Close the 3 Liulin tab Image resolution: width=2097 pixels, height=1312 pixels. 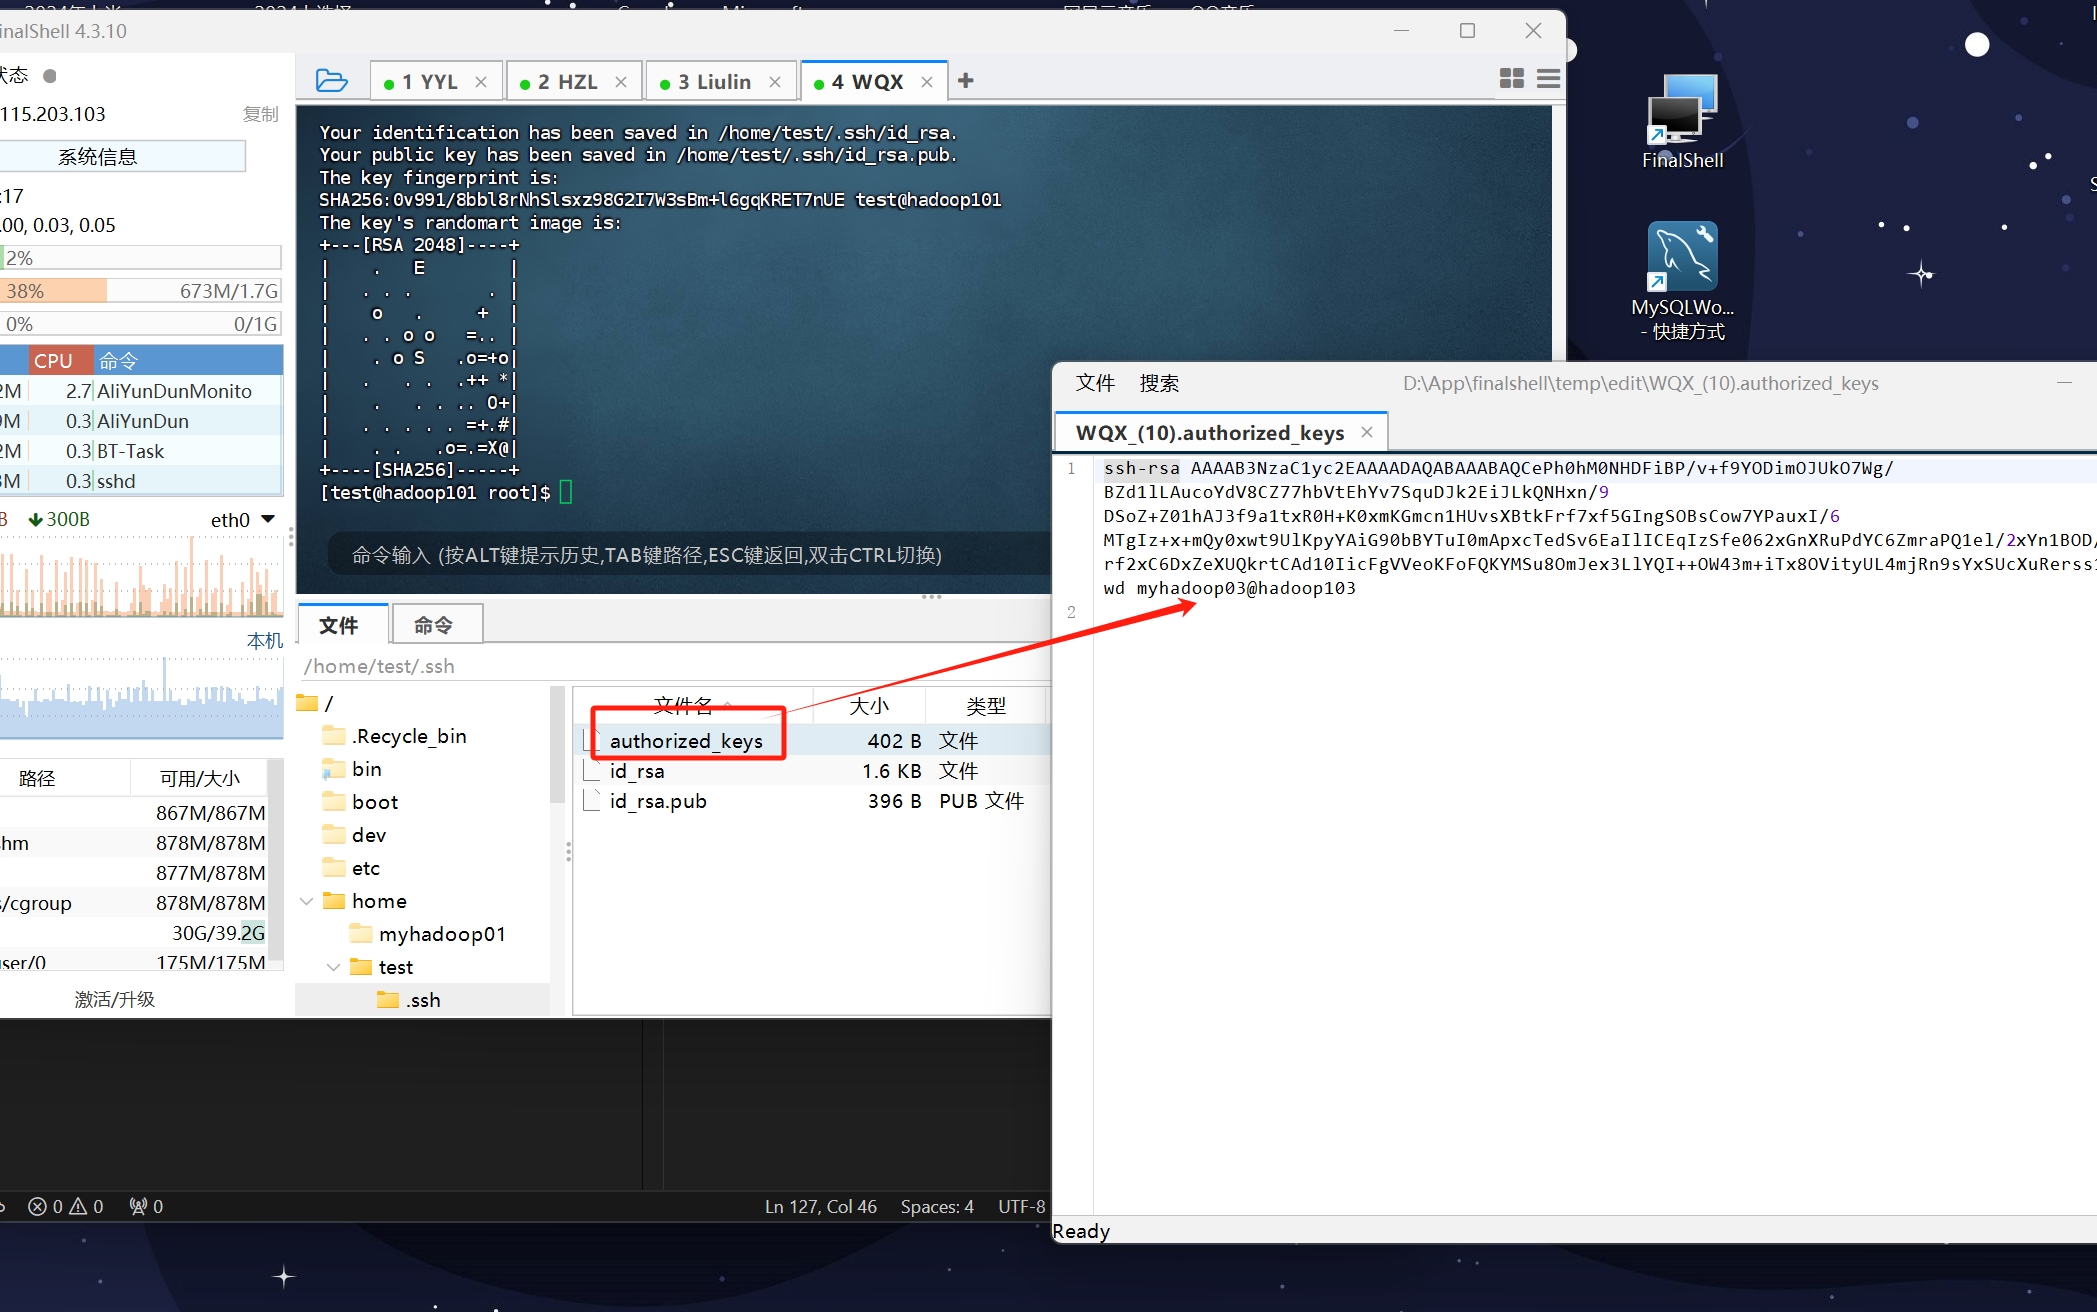point(775,82)
